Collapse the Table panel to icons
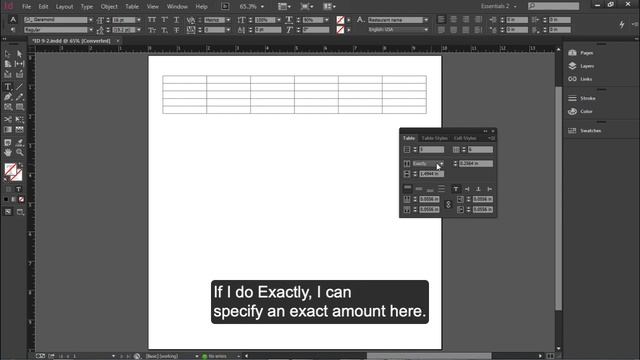 [485, 131]
